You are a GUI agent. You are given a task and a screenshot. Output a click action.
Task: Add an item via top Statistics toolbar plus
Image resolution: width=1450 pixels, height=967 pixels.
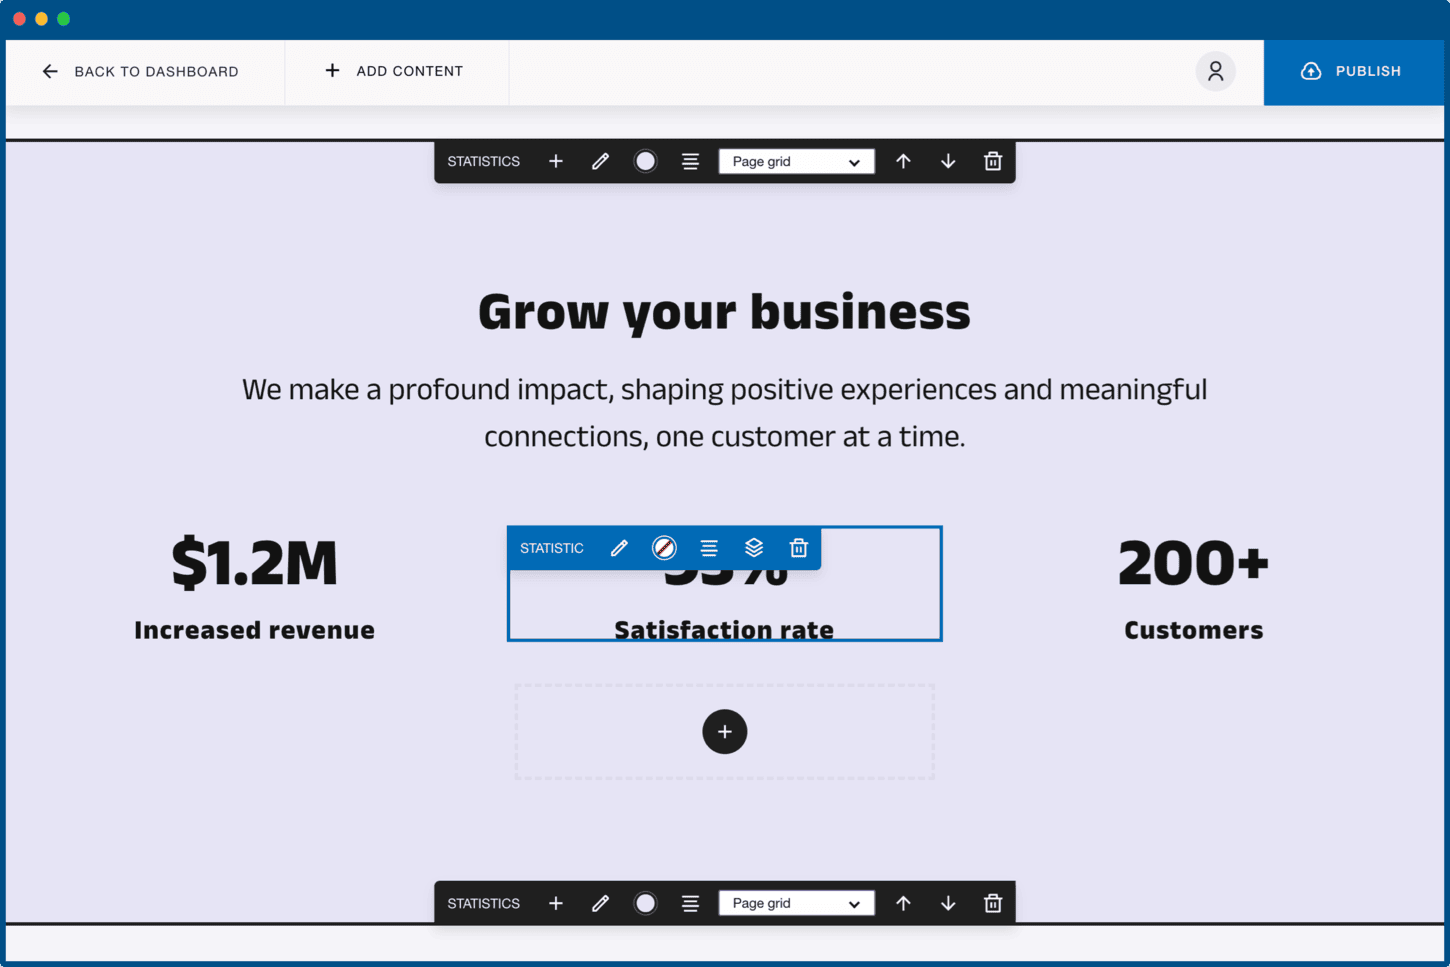pyautogui.click(x=556, y=161)
